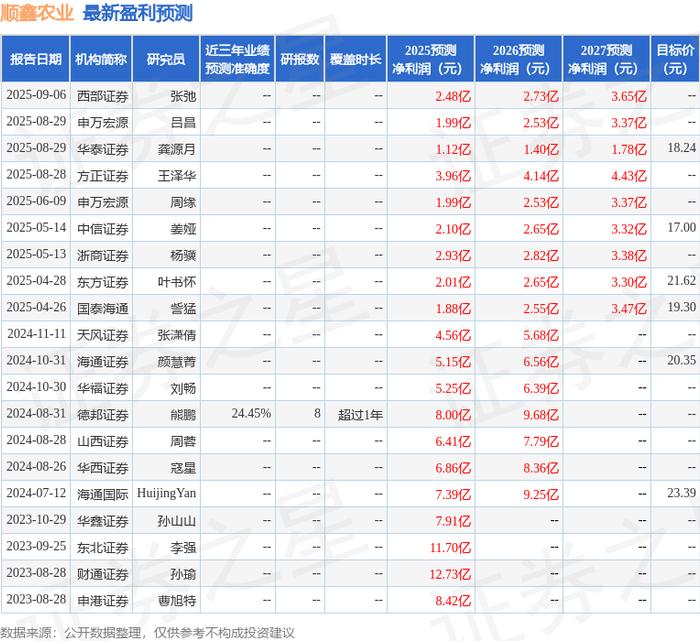Screen dimensions: 700x641
Task: Click the 数据来源 footer note
Action: (147, 633)
